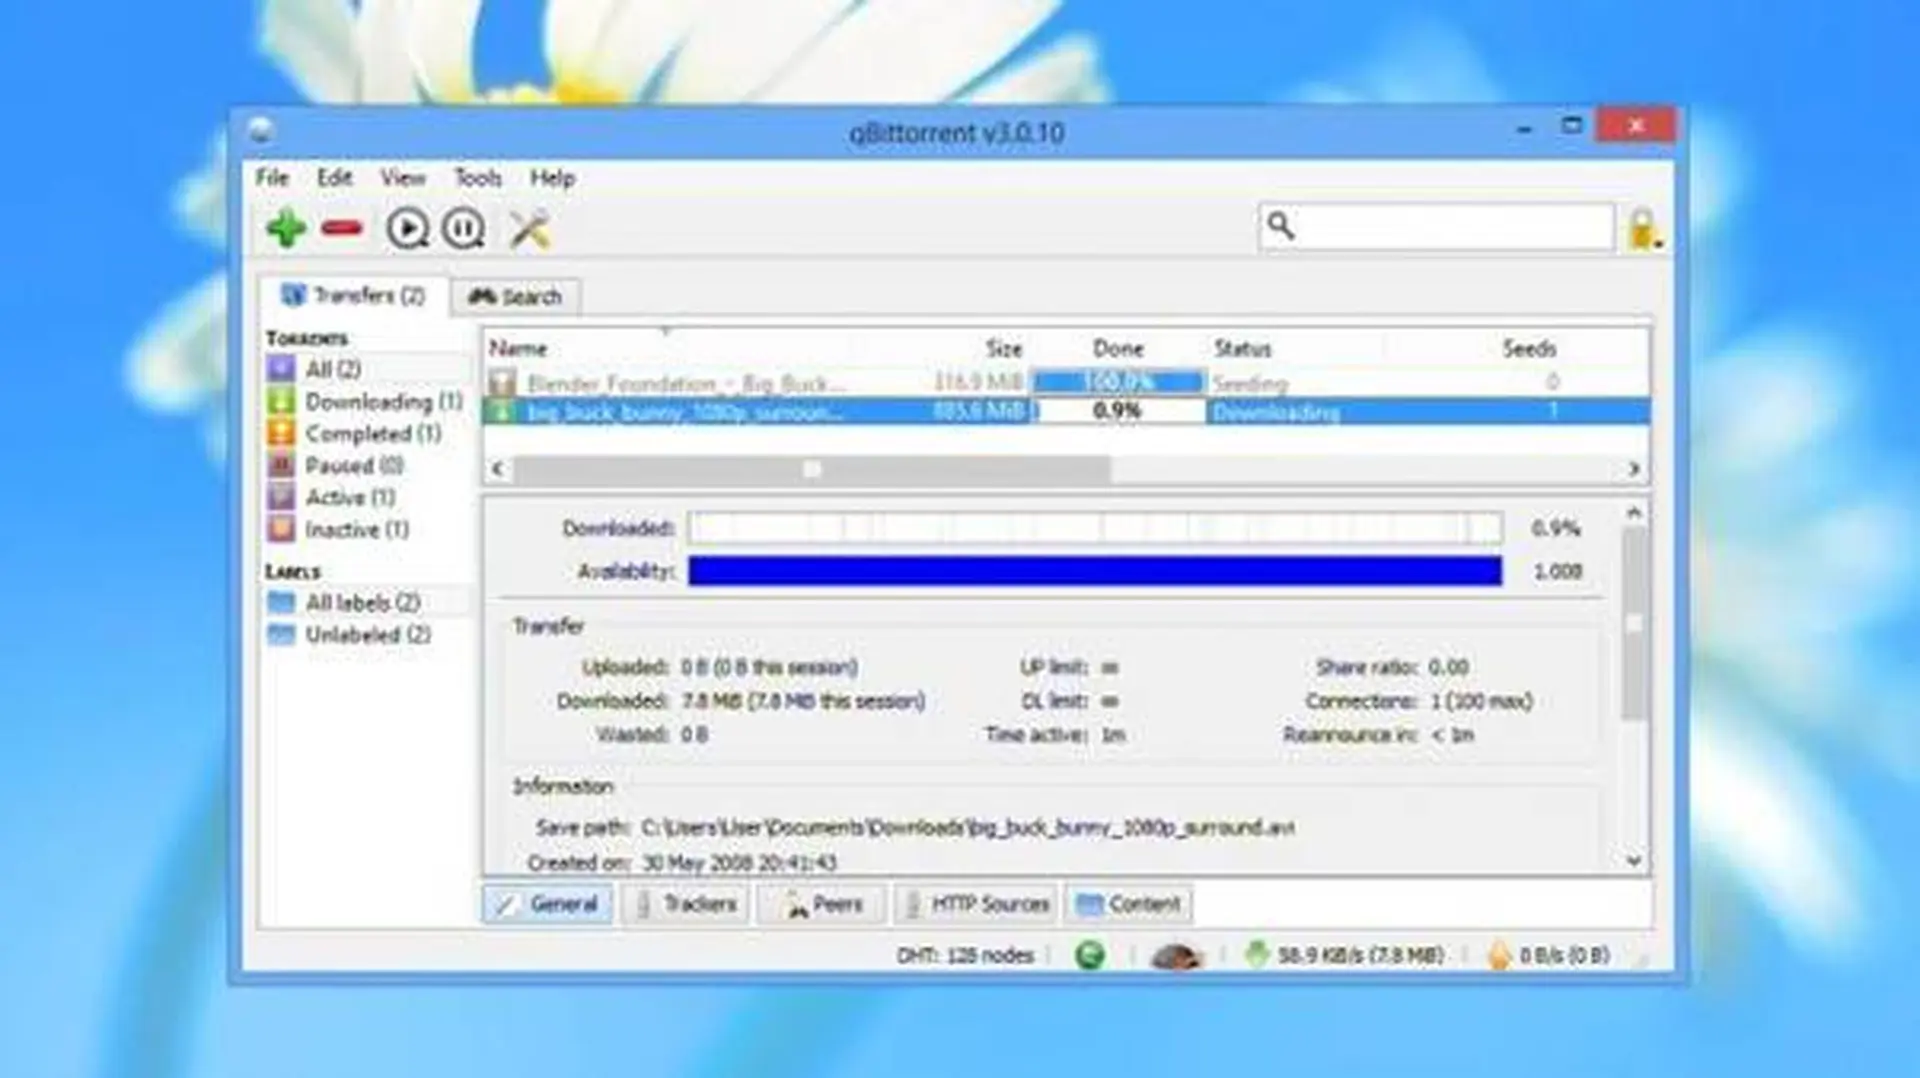The height and width of the screenshot is (1078, 1920).
Task: Click the 58.9 KiB/s download speed indicator
Action: tap(1344, 955)
